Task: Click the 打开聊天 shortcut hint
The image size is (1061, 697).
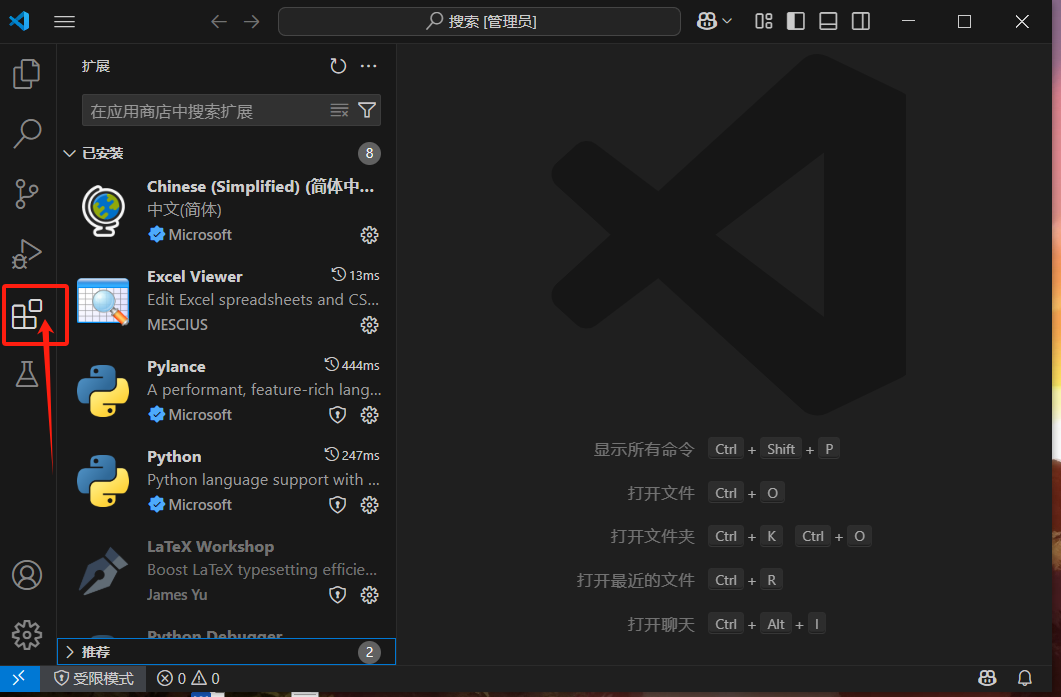Action: point(660,624)
